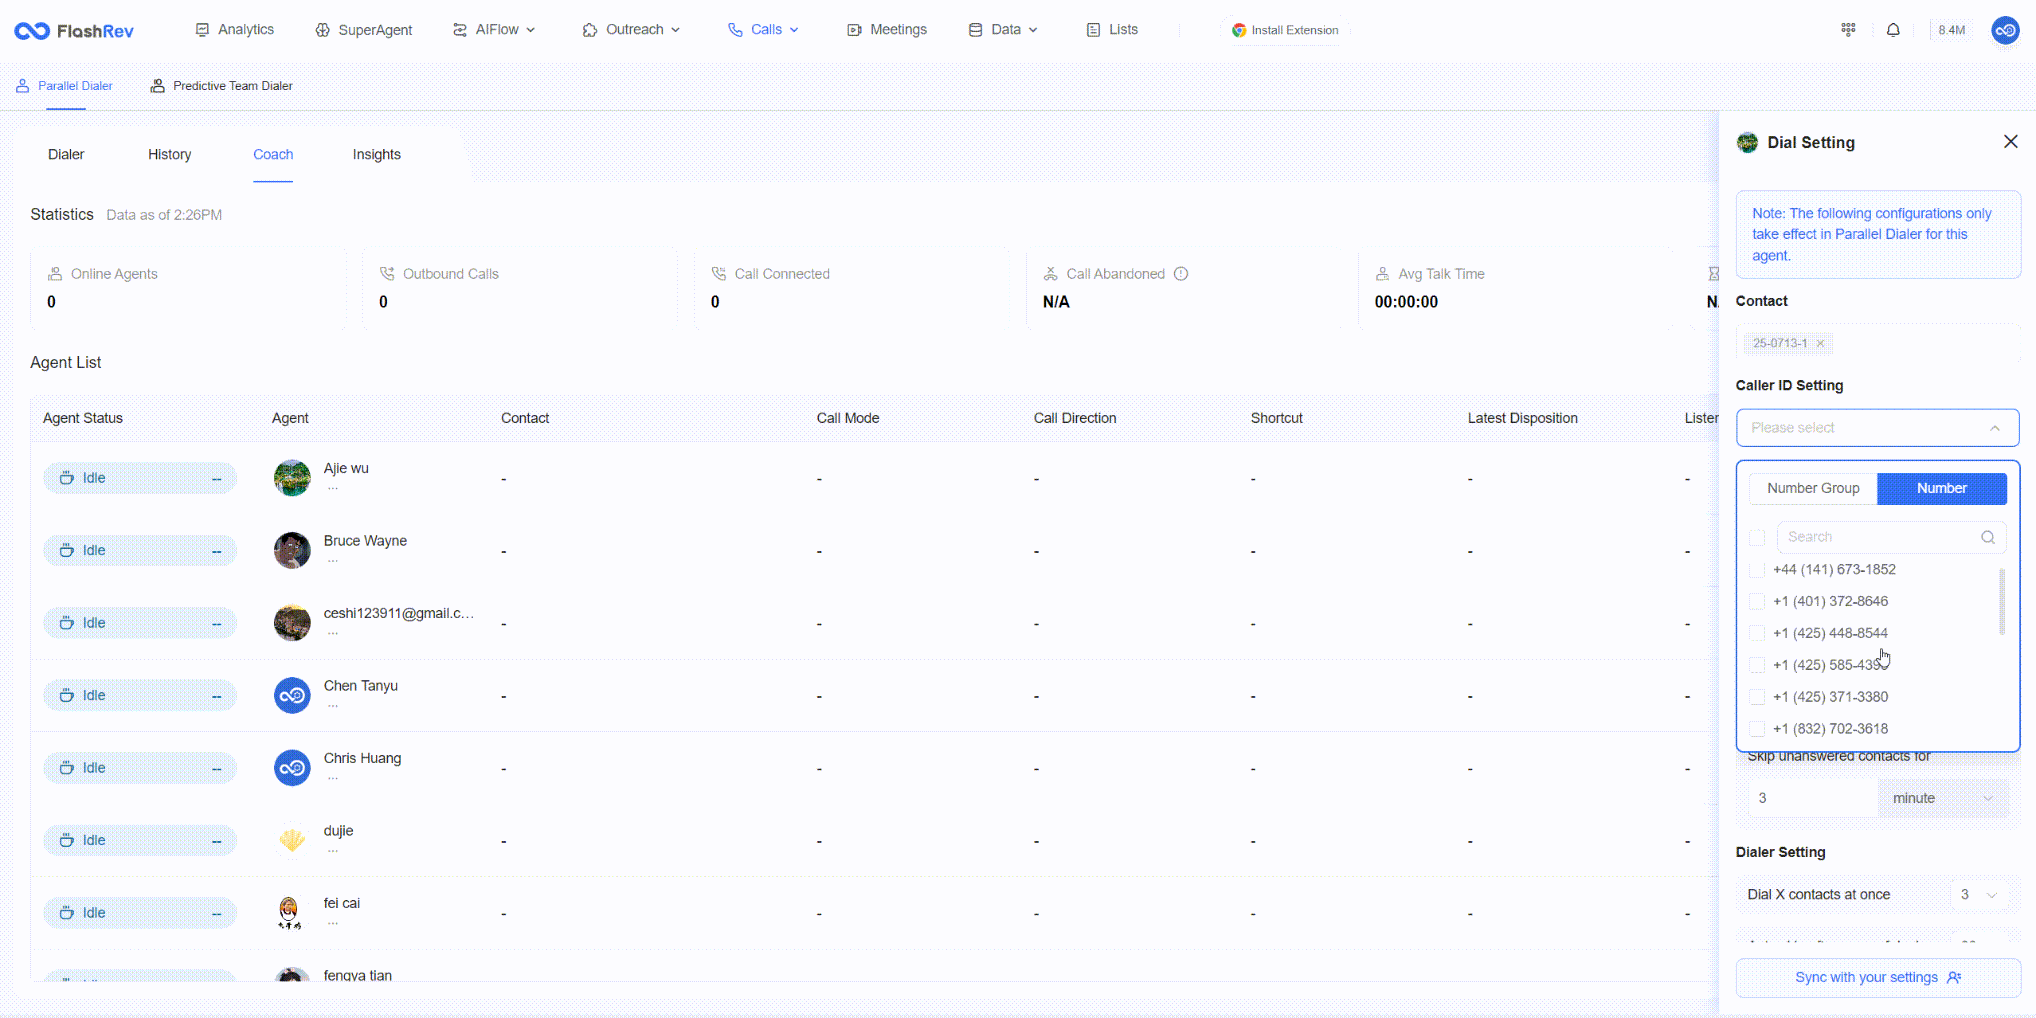Close the Dial Setting panel

tap(2011, 142)
